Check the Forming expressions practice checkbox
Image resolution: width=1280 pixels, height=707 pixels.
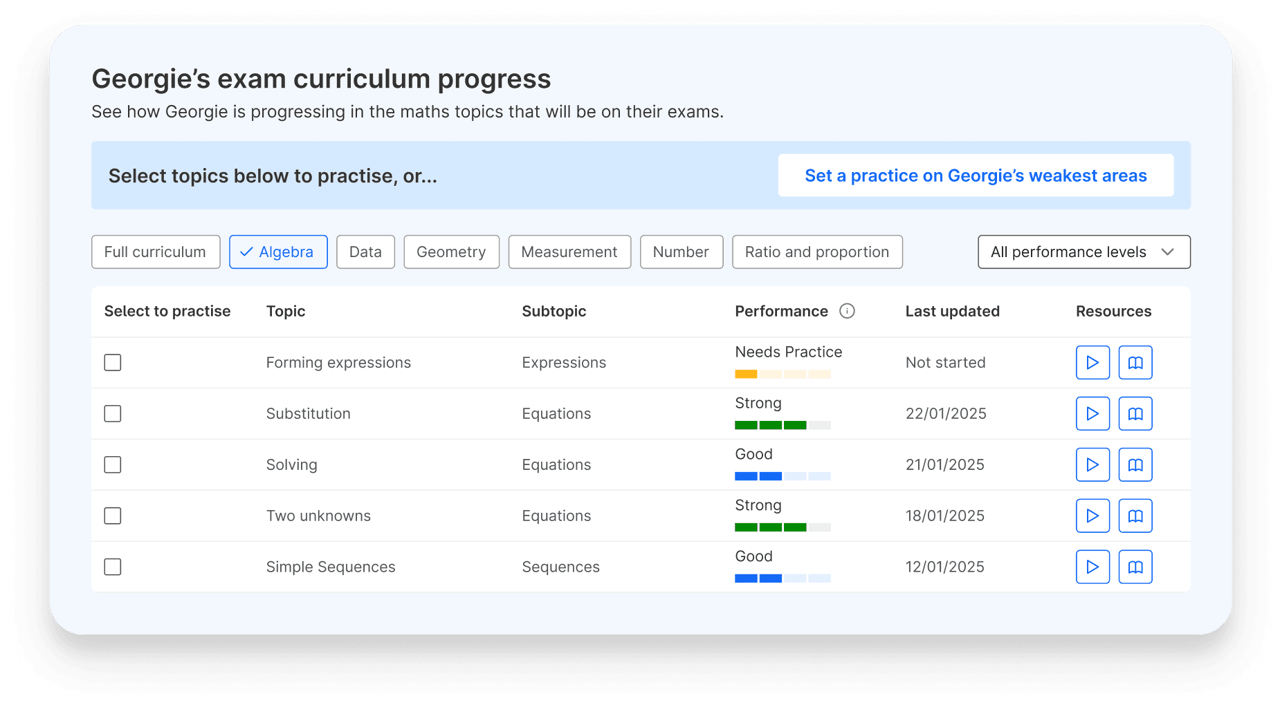coord(112,362)
